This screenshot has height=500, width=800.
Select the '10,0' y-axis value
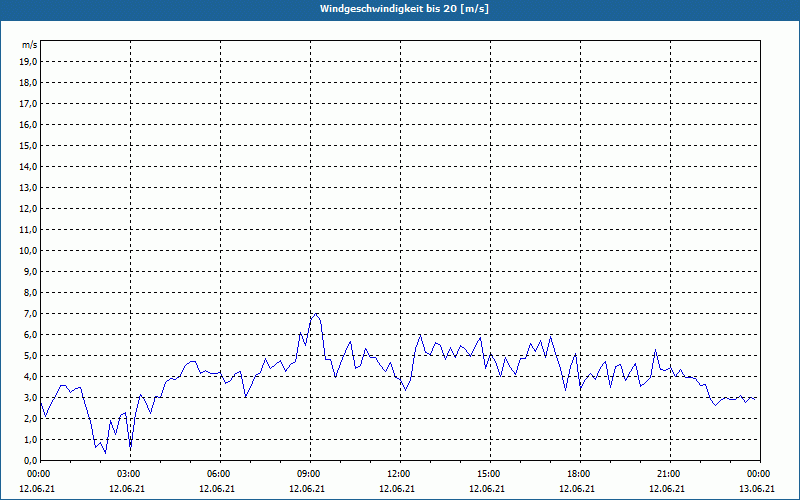click(x=29, y=251)
